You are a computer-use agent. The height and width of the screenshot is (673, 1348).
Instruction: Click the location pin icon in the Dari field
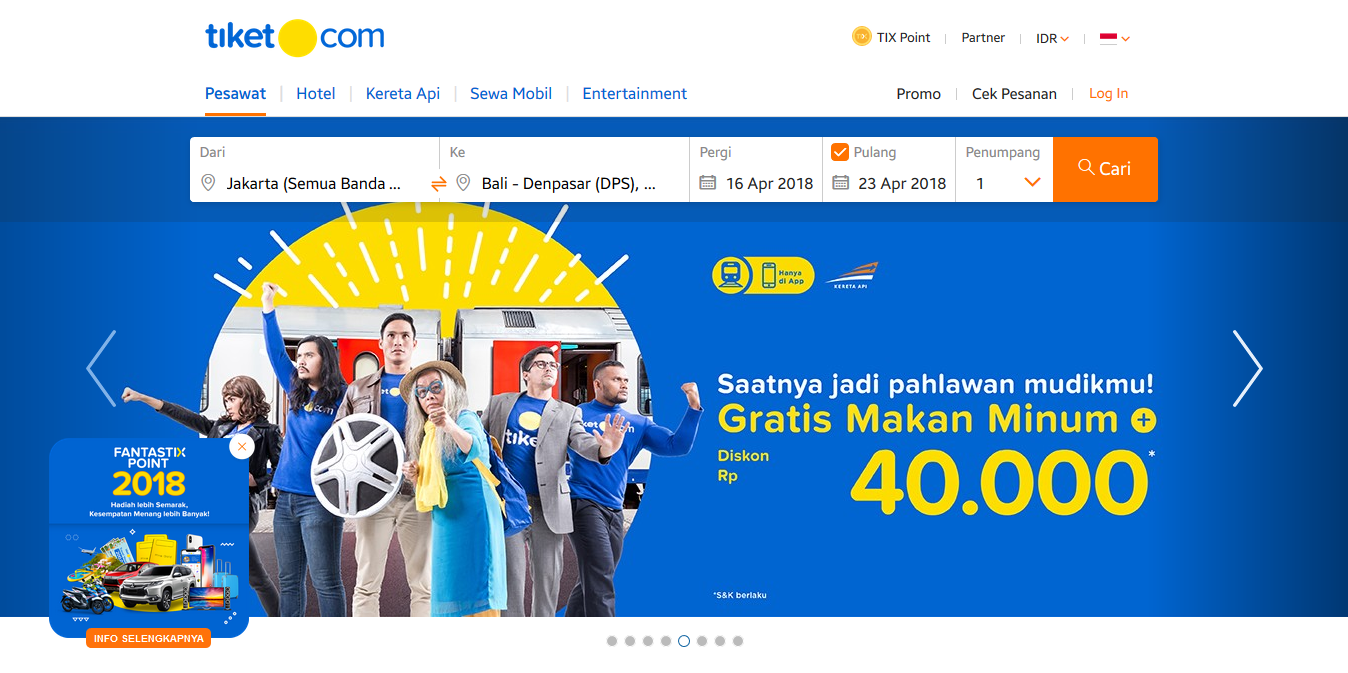[x=208, y=183]
